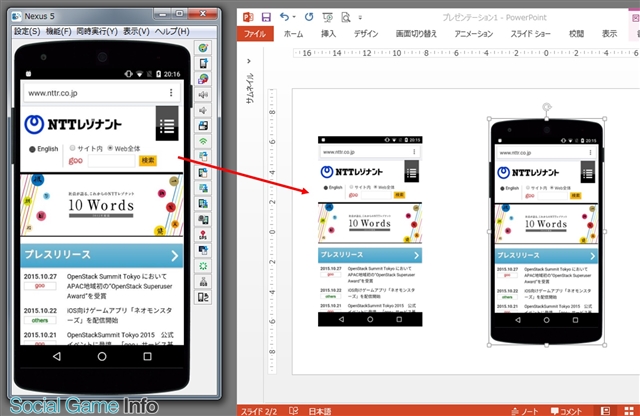Click the PowerPoint application icon in the title bar
Image resolution: width=640 pixels, height=416 pixels.
click(248, 17)
